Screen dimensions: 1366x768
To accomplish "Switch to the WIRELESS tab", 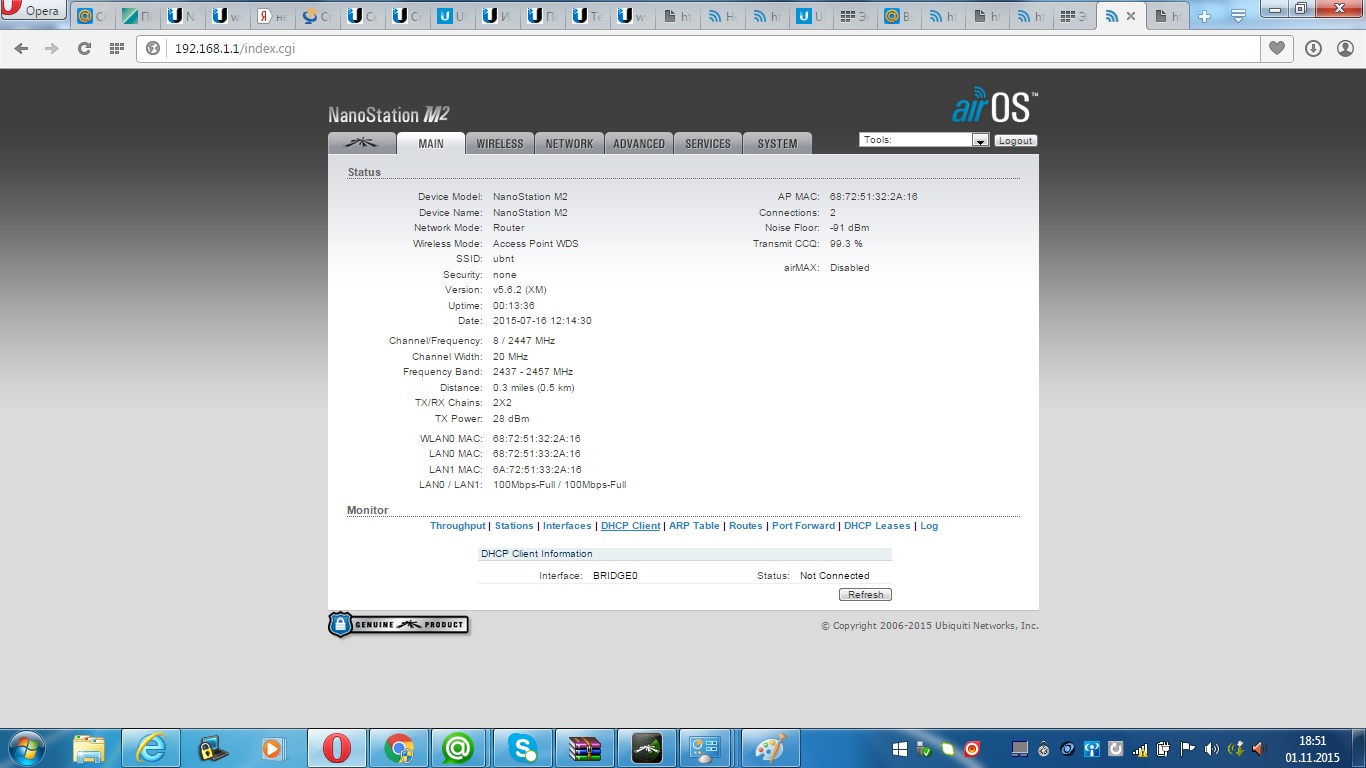I will click(500, 143).
